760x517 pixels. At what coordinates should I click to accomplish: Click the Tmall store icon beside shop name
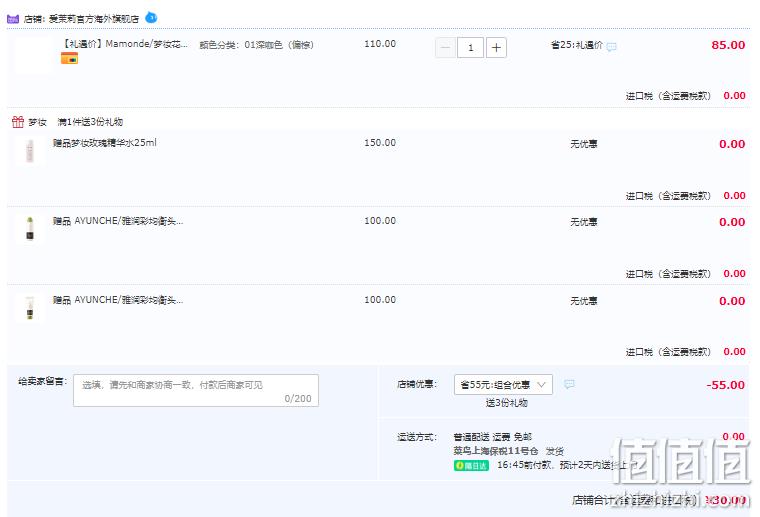pos(13,19)
